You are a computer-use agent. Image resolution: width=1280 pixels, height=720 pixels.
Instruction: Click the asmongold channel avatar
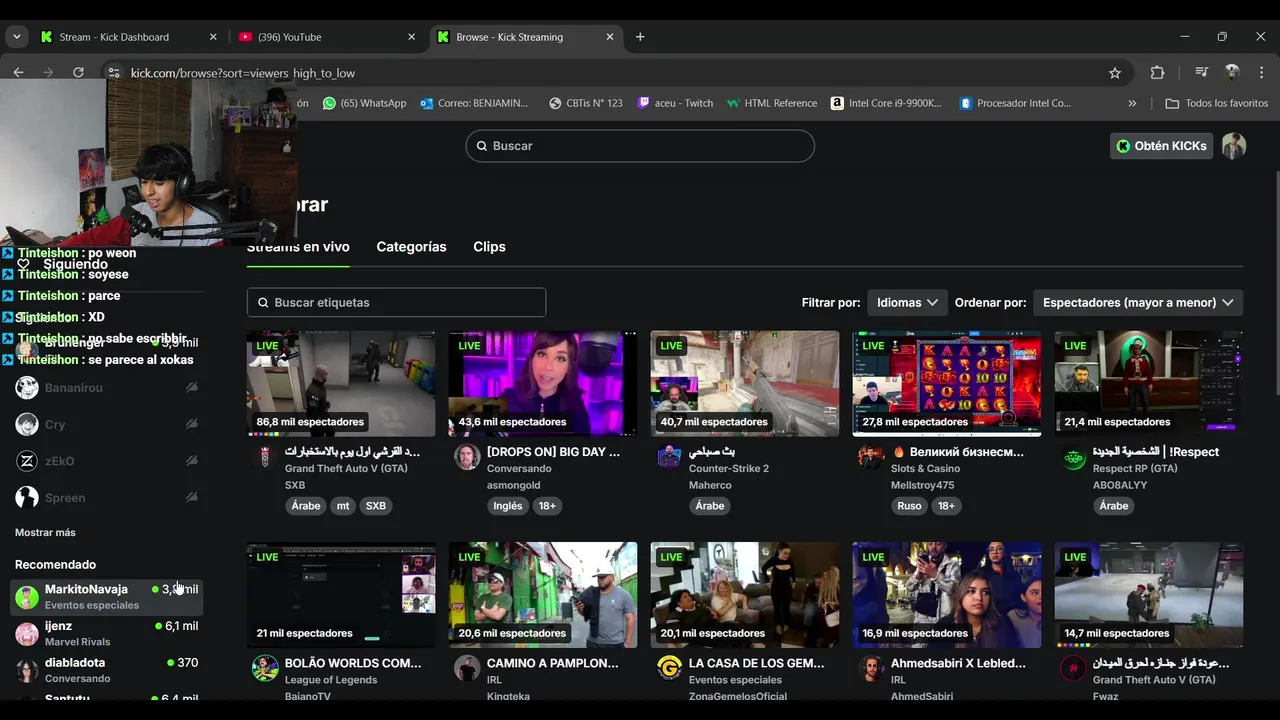[467, 457]
